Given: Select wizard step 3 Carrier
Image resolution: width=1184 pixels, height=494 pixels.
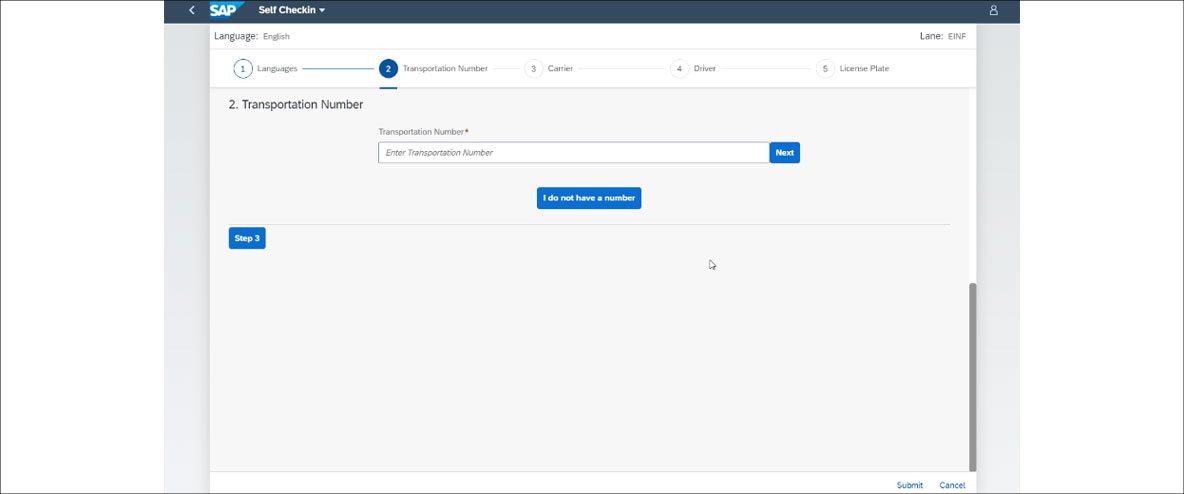Looking at the screenshot, I should pyautogui.click(x=549, y=69).
